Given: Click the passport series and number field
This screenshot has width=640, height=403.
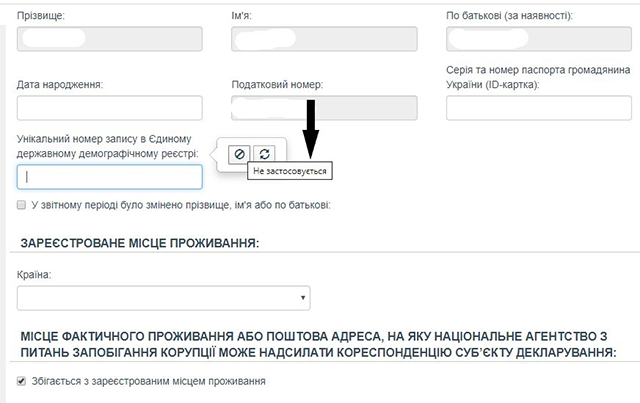Looking at the screenshot, I should [x=538, y=108].
